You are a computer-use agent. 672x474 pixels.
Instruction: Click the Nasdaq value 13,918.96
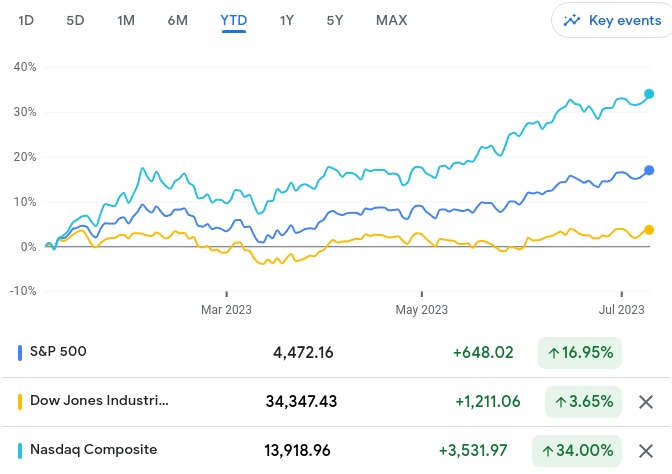(x=297, y=451)
